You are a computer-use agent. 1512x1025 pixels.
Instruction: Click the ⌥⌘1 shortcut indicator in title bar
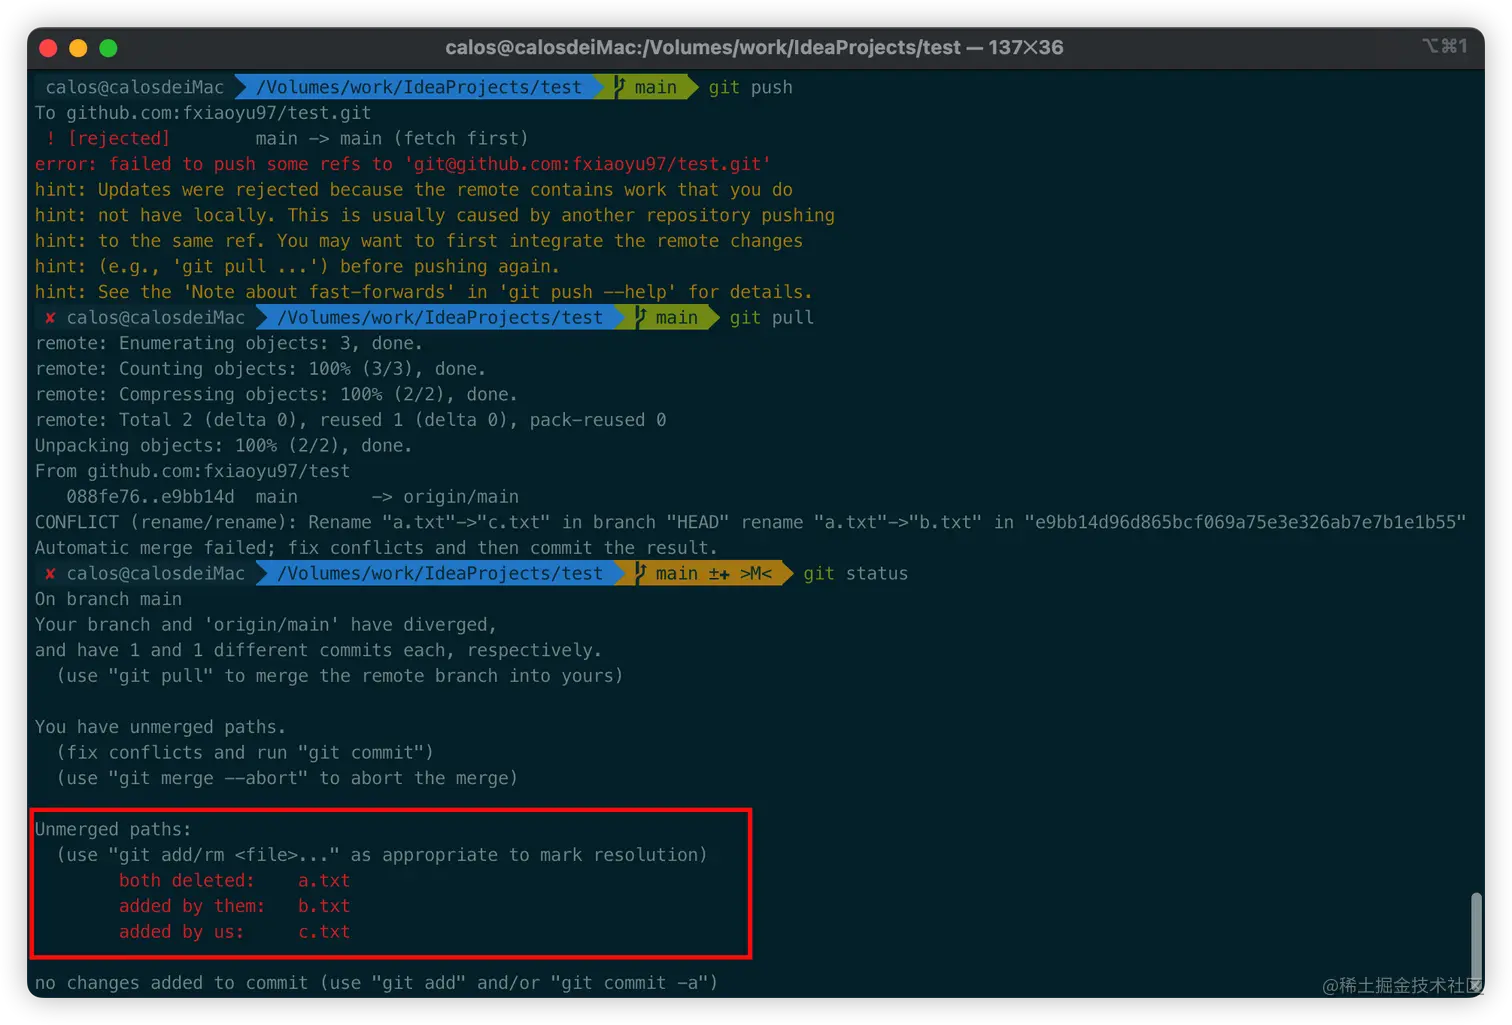[x=1445, y=46]
